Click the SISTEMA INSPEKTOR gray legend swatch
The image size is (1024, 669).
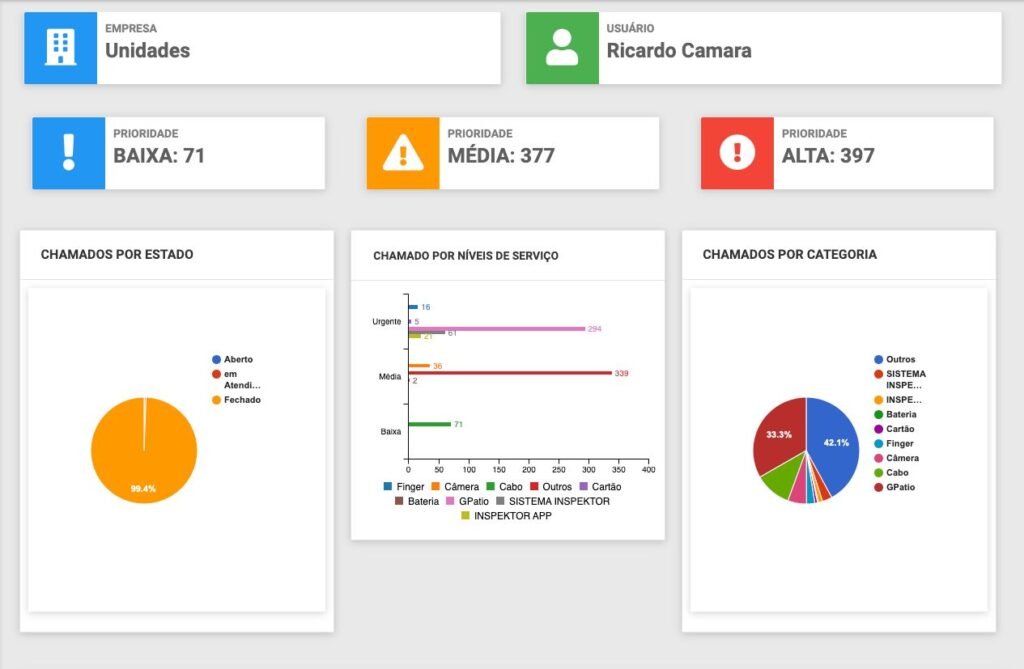[501, 501]
